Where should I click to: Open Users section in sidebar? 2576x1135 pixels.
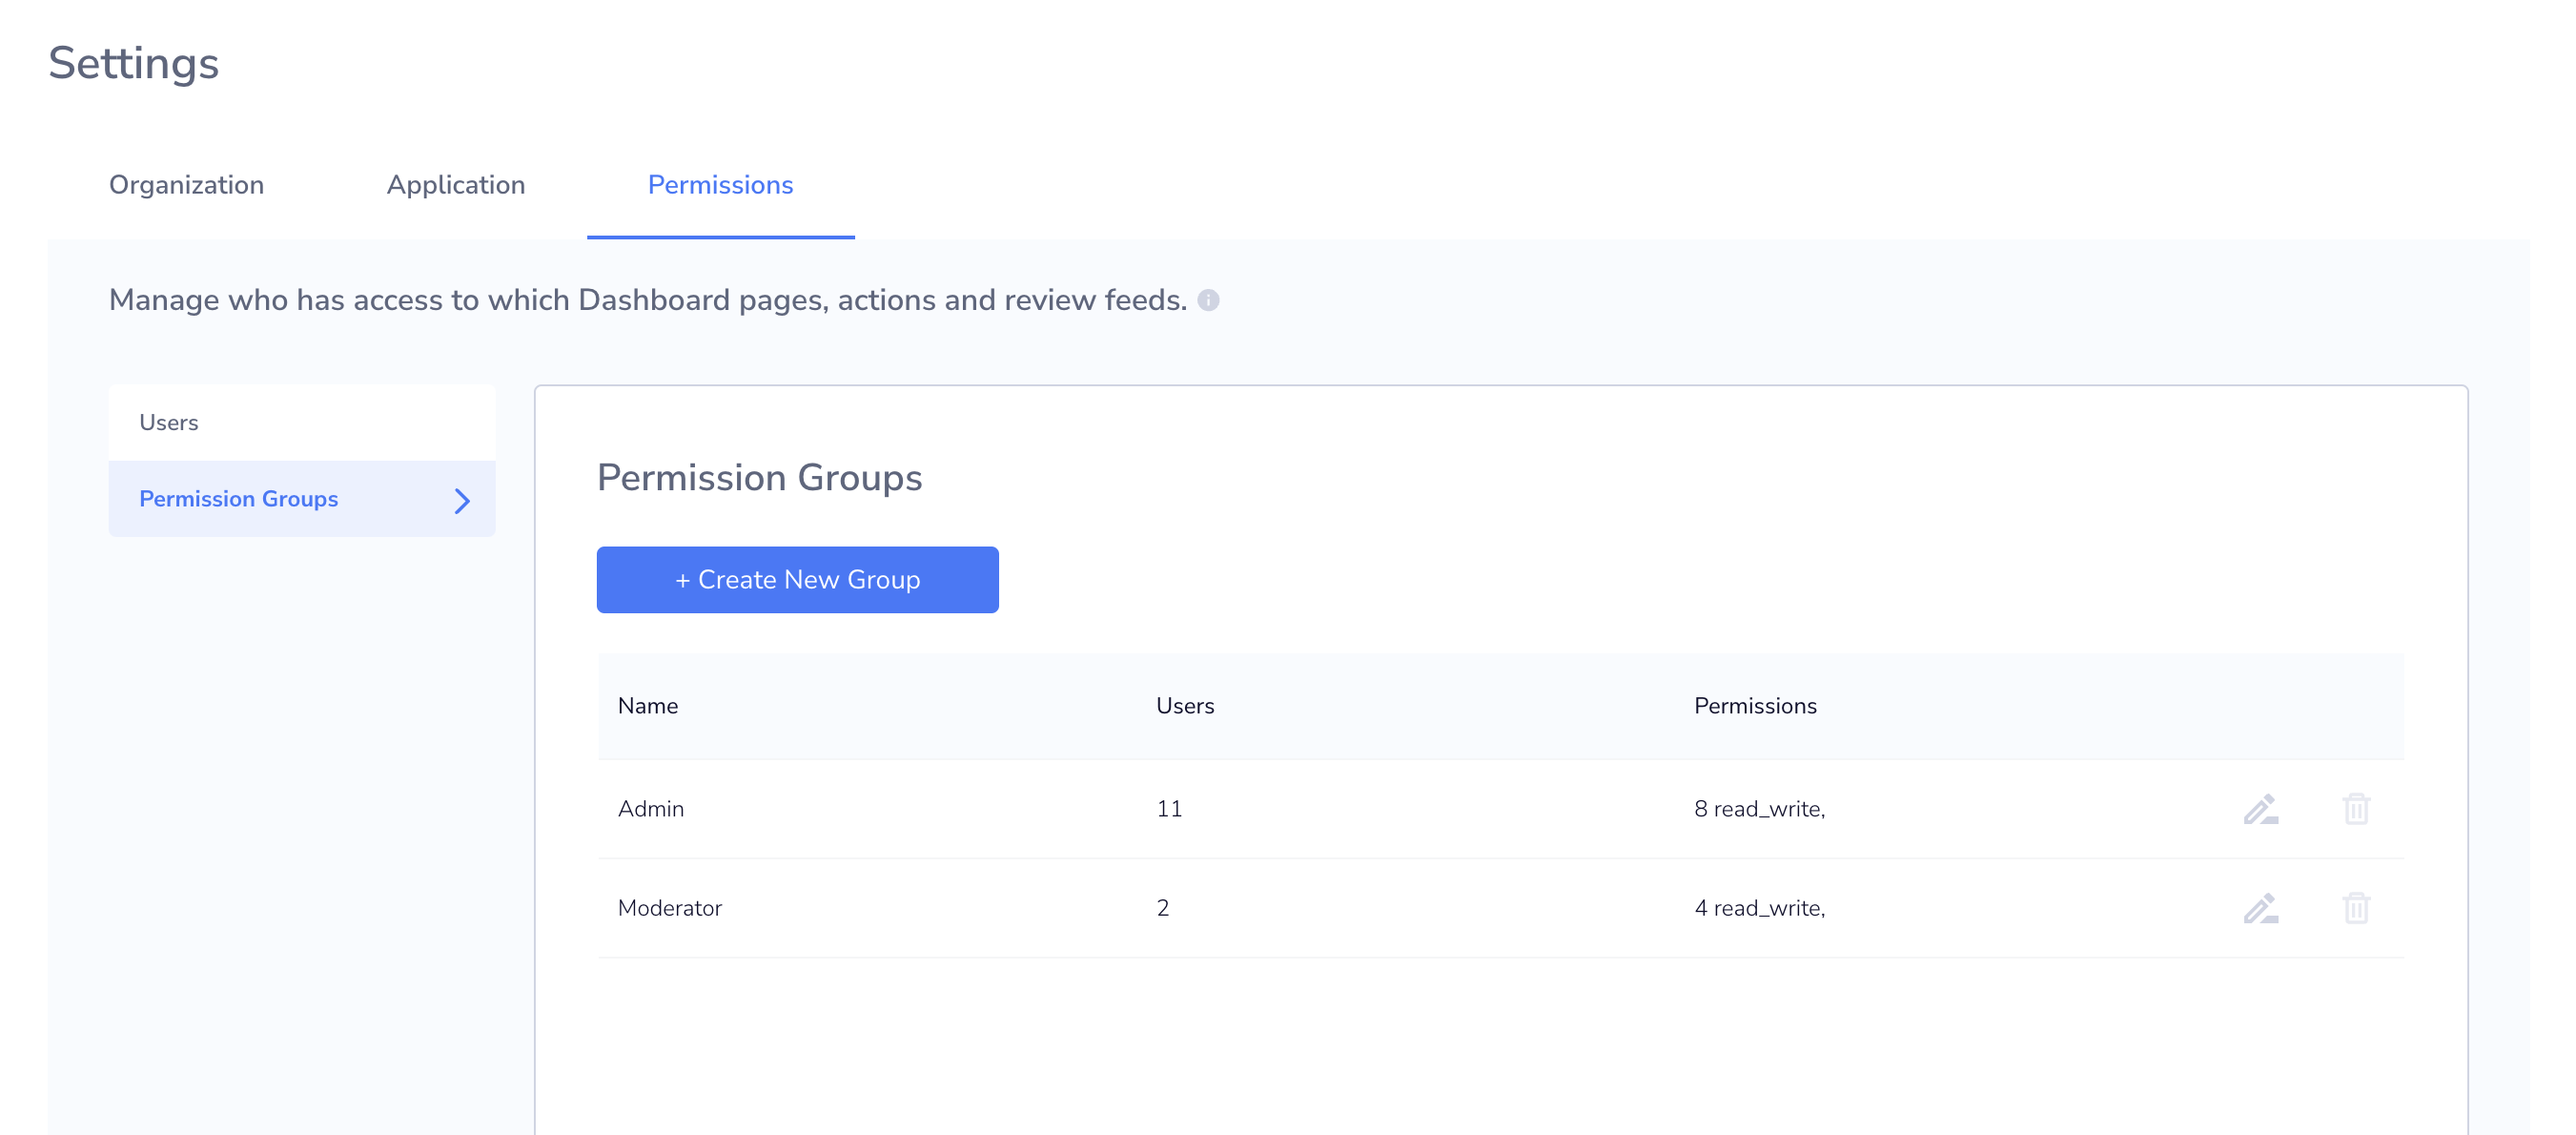[x=168, y=422]
